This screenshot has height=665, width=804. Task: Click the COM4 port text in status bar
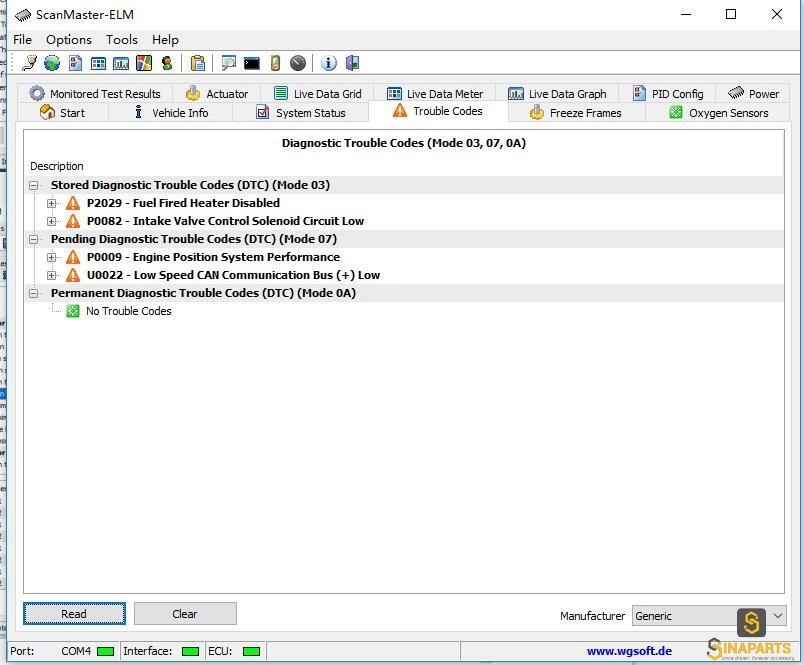76,651
